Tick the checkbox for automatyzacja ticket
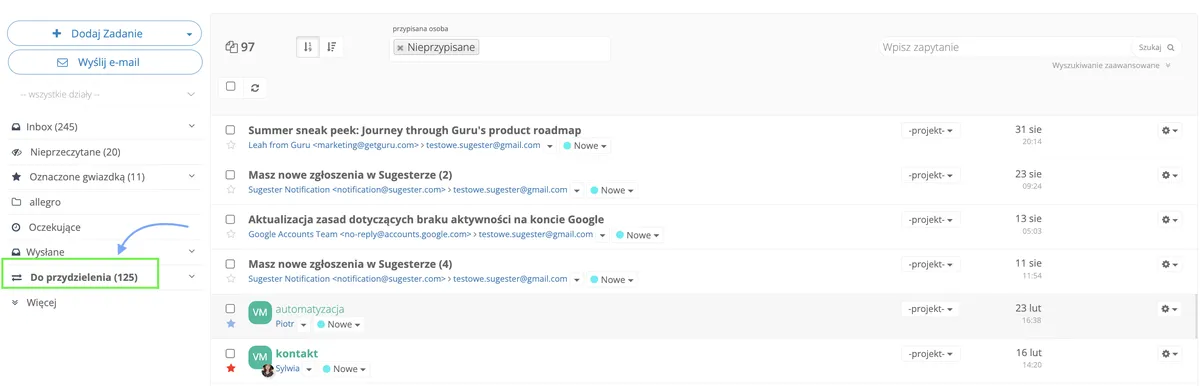Viewport: 1200px width, 386px height. click(231, 309)
